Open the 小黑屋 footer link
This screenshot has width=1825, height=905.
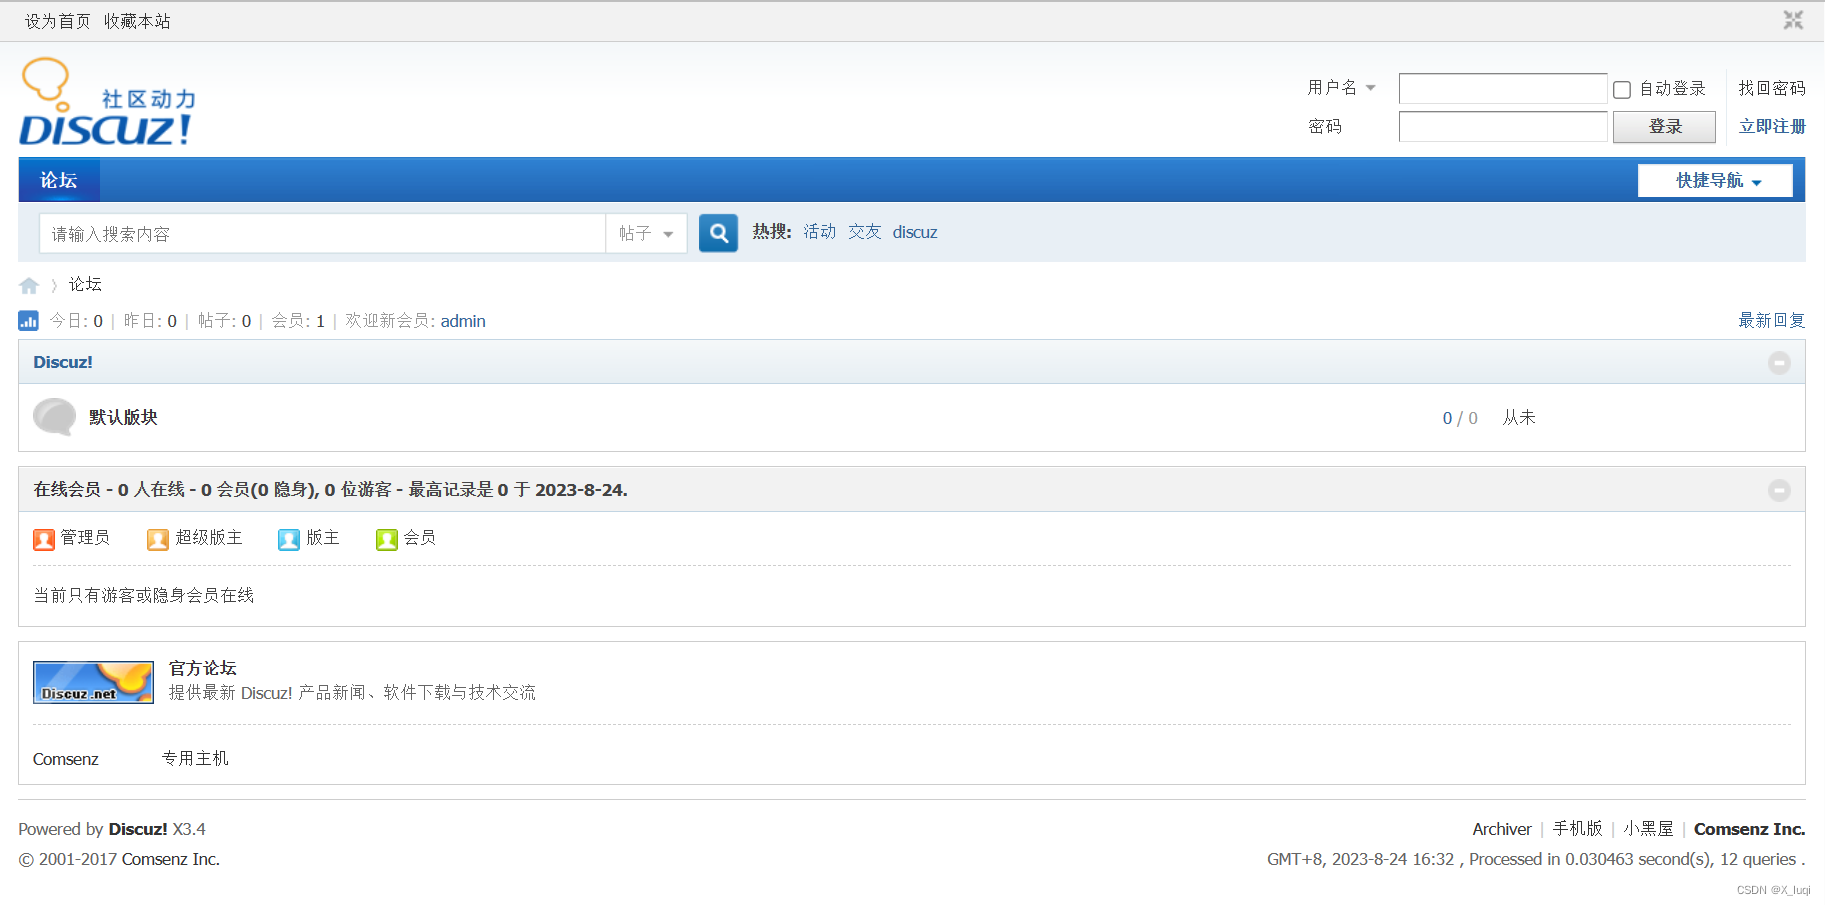tap(1648, 829)
